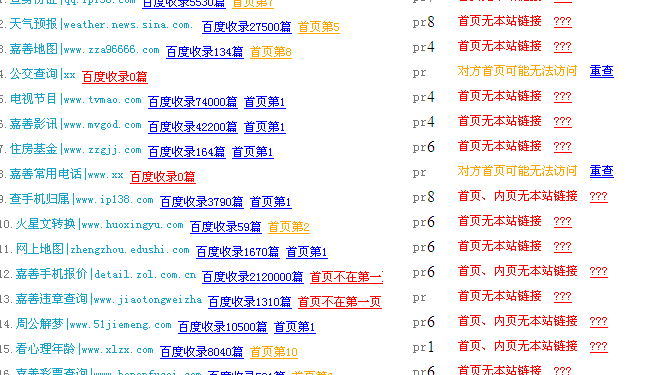Click 百度收录74000篇 link
The width and height of the screenshot is (652, 375).
click(193, 102)
